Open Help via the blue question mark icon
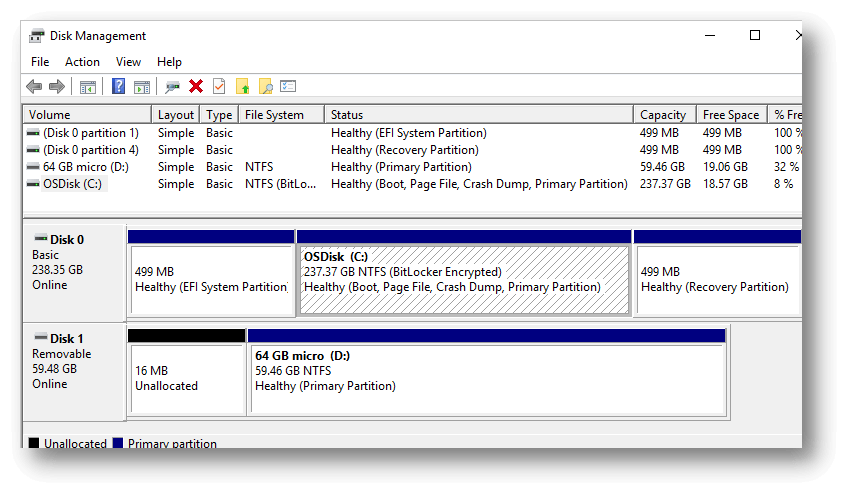This screenshot has width=848, height=495. tap(118, 86)
